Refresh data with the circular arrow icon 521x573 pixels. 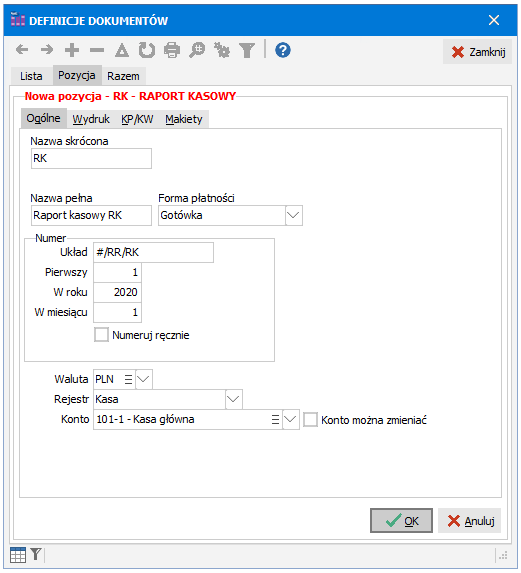[x=147, y=50]
